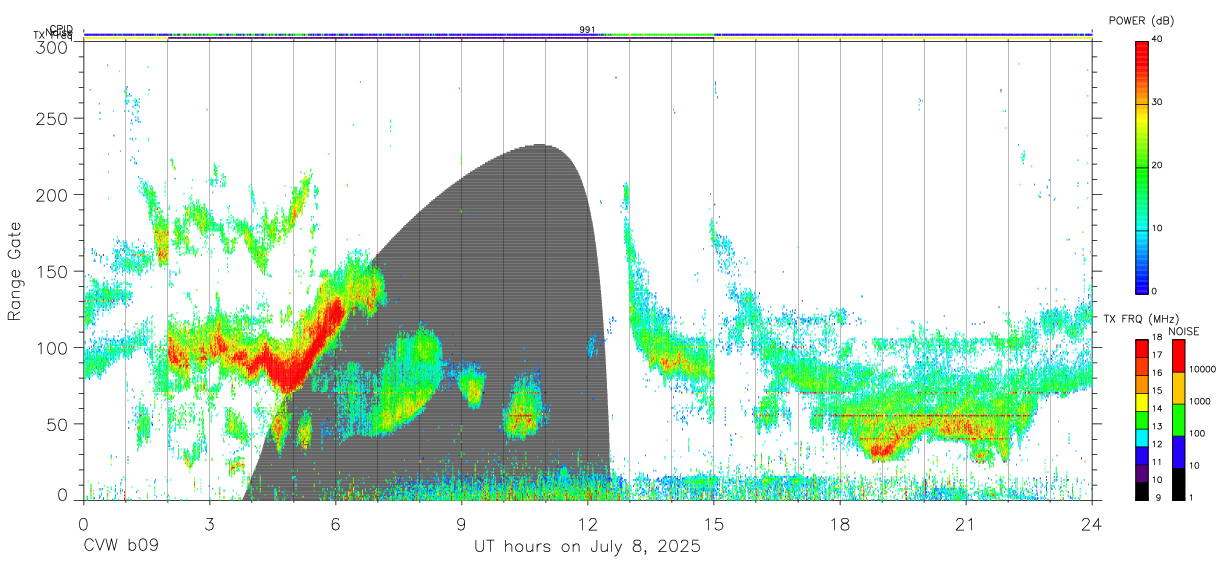
Task: Click the POWER (dB) colorbar title
Action: tap(1141, 21)
